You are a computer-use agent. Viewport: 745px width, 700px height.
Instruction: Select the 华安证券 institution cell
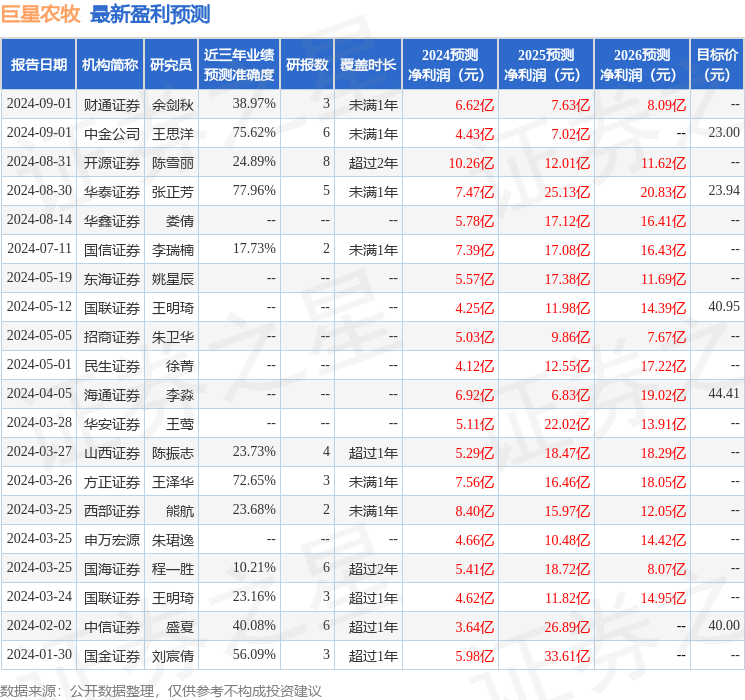pos(112,424)
